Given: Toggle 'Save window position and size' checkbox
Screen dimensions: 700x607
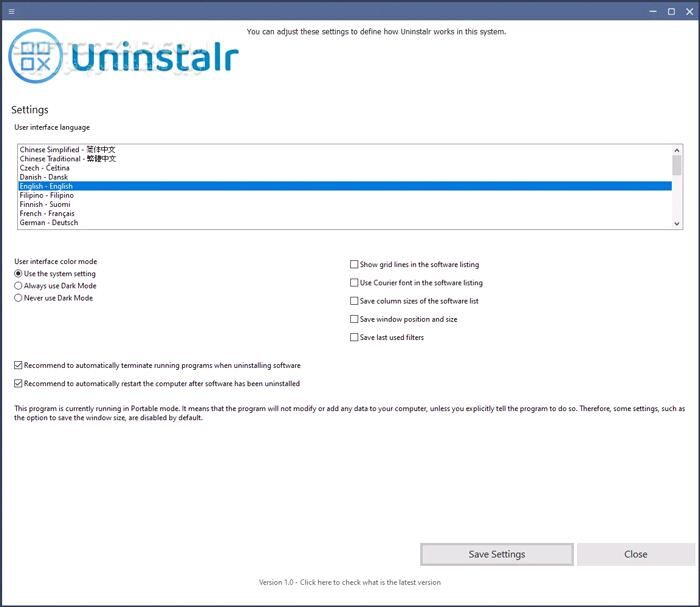Looking at the screenshot, I should 354,319.
